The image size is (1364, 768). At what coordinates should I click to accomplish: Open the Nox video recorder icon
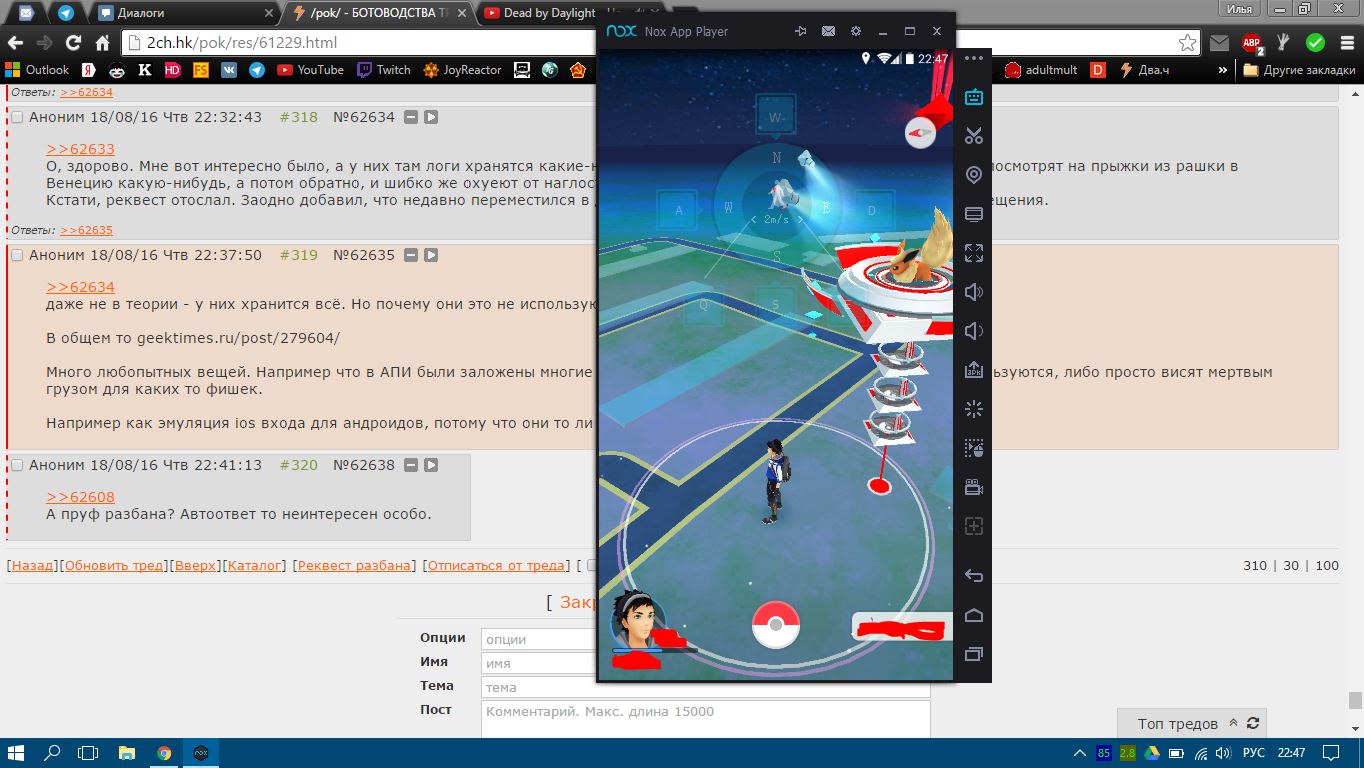coord(974,487)
